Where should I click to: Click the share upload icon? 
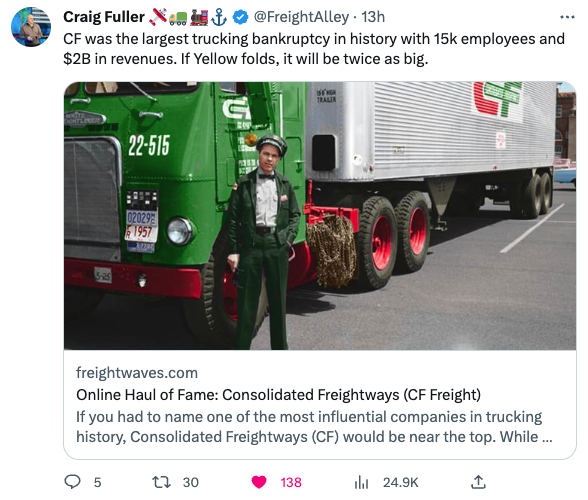pyautogui.click(x=478, y=482)
